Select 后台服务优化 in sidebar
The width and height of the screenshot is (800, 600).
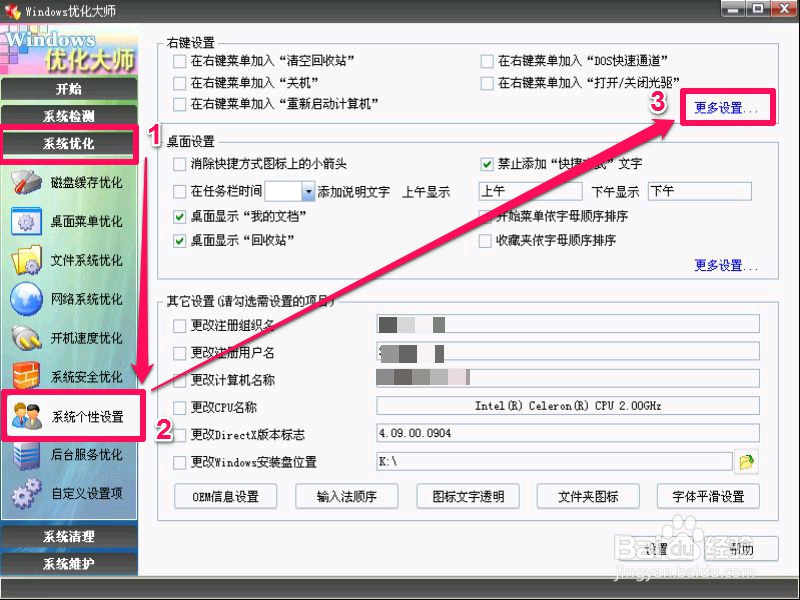click(x=87, y=455)
